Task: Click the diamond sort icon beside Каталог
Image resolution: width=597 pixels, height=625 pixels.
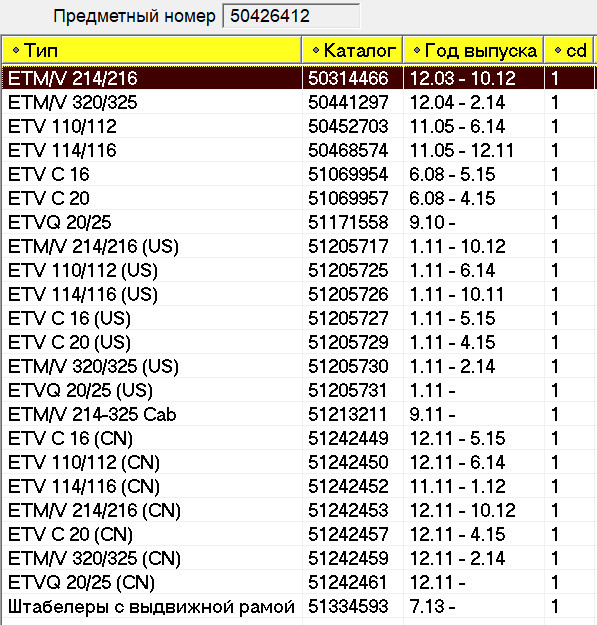Action: tap(316, 50)
